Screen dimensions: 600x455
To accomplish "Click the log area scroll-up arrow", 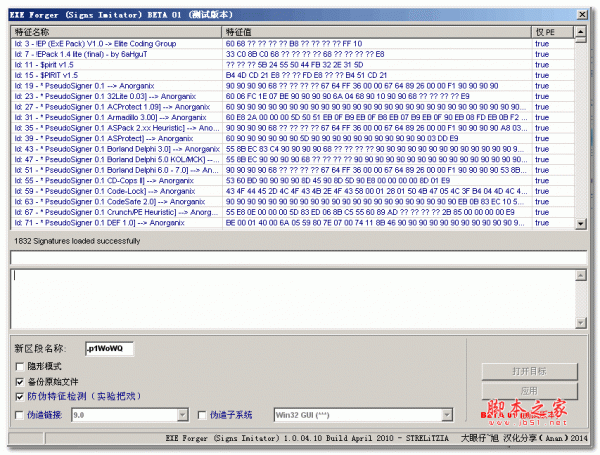I will pyautogui.click(x=580, y=275).
